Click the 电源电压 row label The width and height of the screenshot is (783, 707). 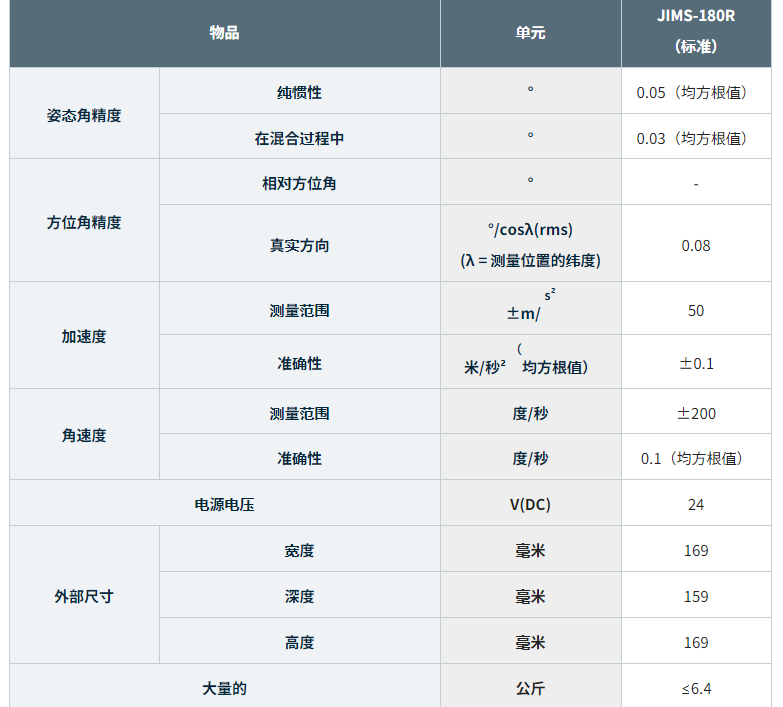pyautogui.click(x=225, y=503)
